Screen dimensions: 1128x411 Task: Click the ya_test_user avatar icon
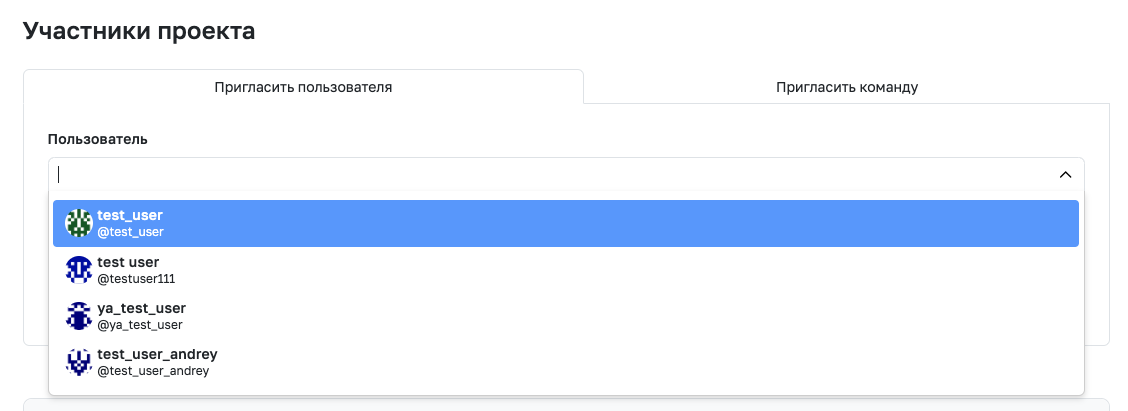[x=79, y=316]
